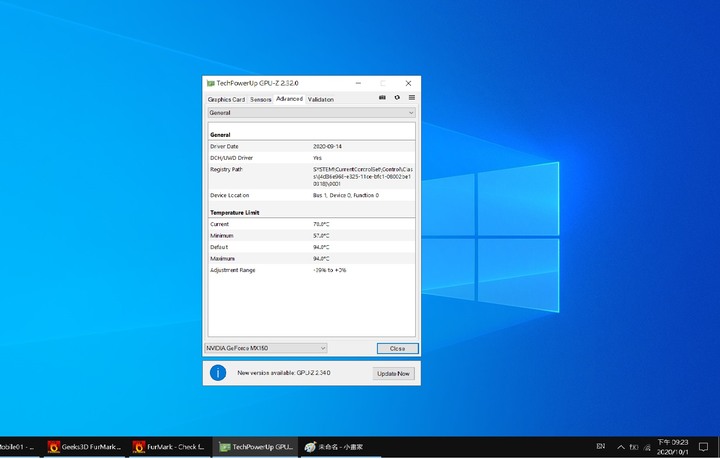Click the Maximum temperature limit label
720x459 pixels.
[x=222, y=259]
